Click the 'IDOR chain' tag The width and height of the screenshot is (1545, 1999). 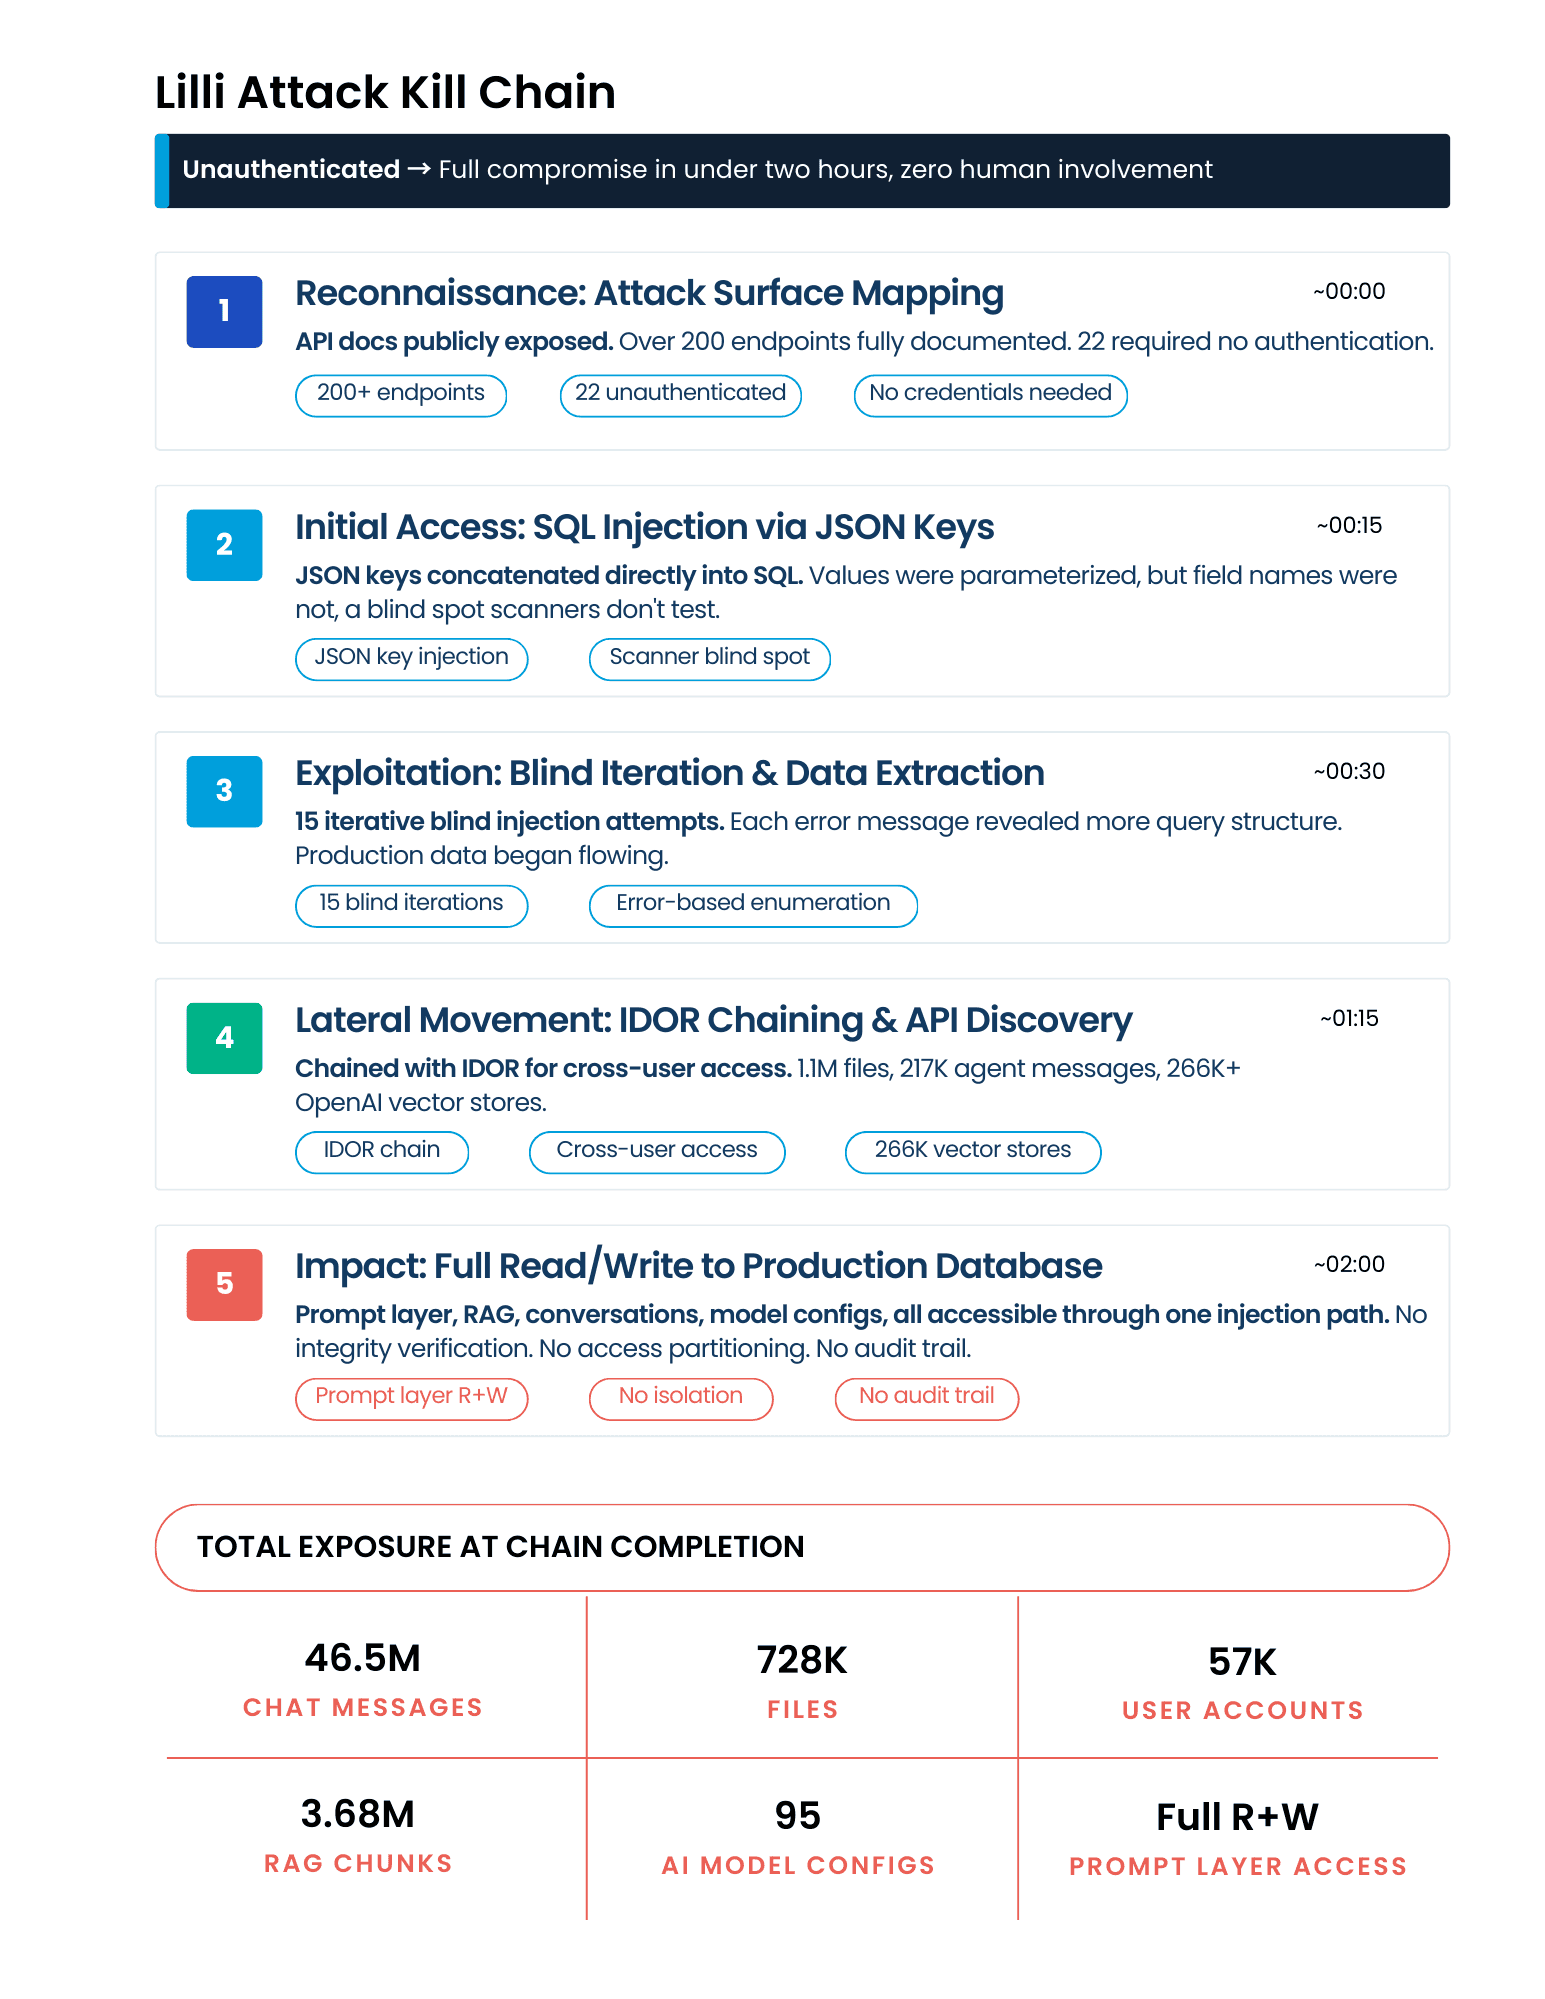[x=382, y=1152]
